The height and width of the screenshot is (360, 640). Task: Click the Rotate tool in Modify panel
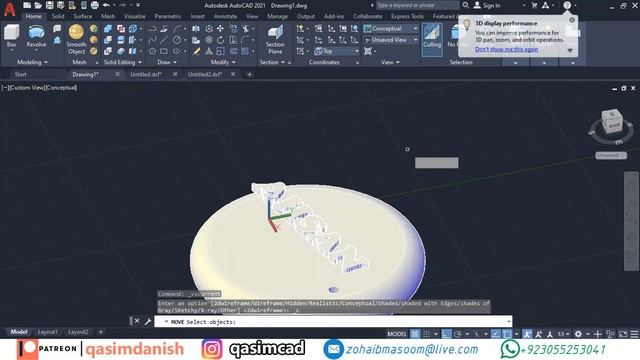pyautogui.click(x=220, y=40)
